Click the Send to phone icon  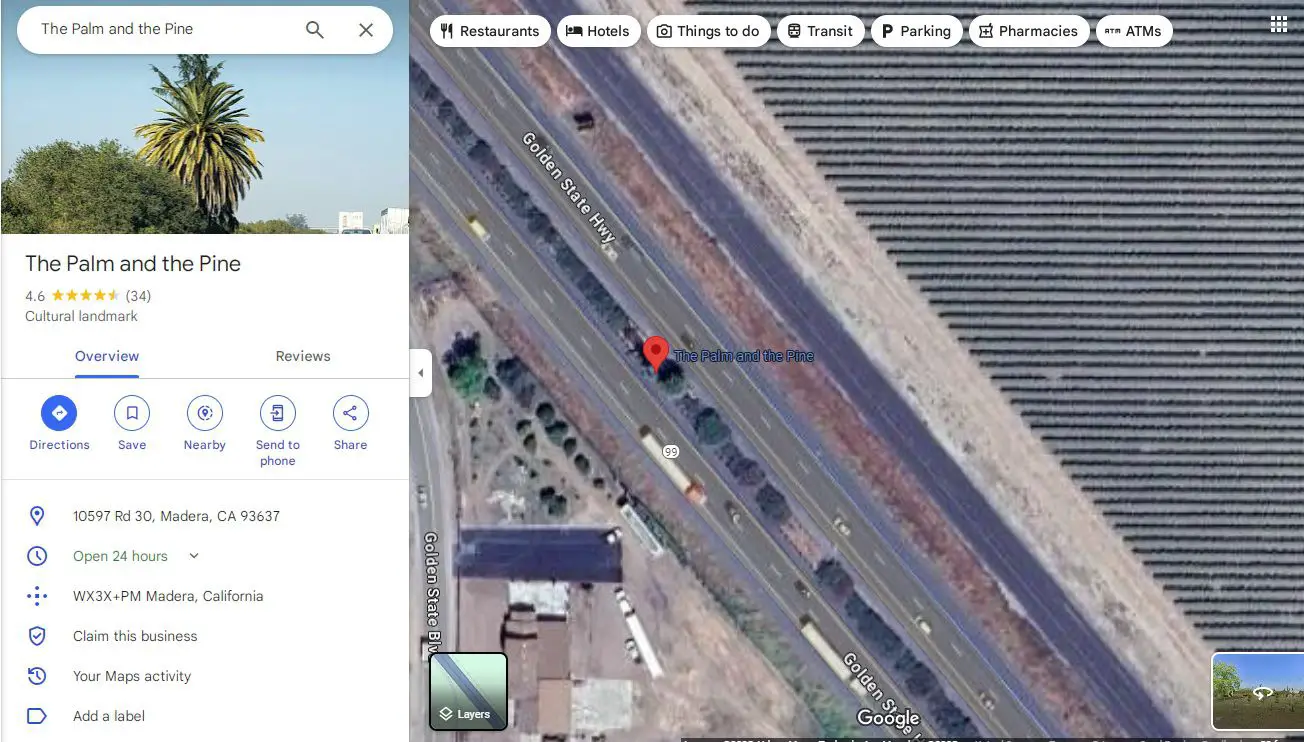tap(278, 412)
